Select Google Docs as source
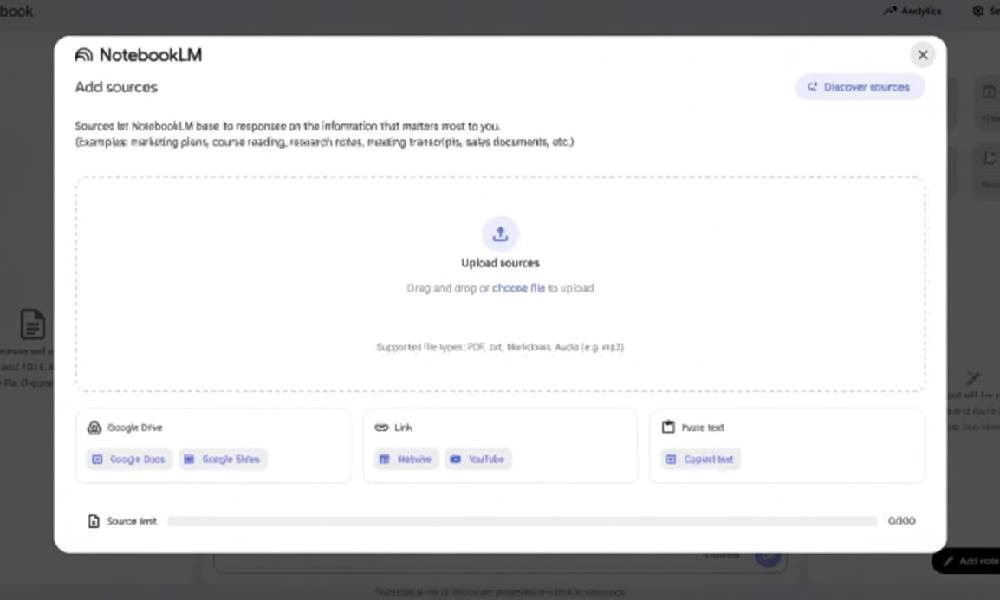 pyautogui.click(x=130, y=459)
